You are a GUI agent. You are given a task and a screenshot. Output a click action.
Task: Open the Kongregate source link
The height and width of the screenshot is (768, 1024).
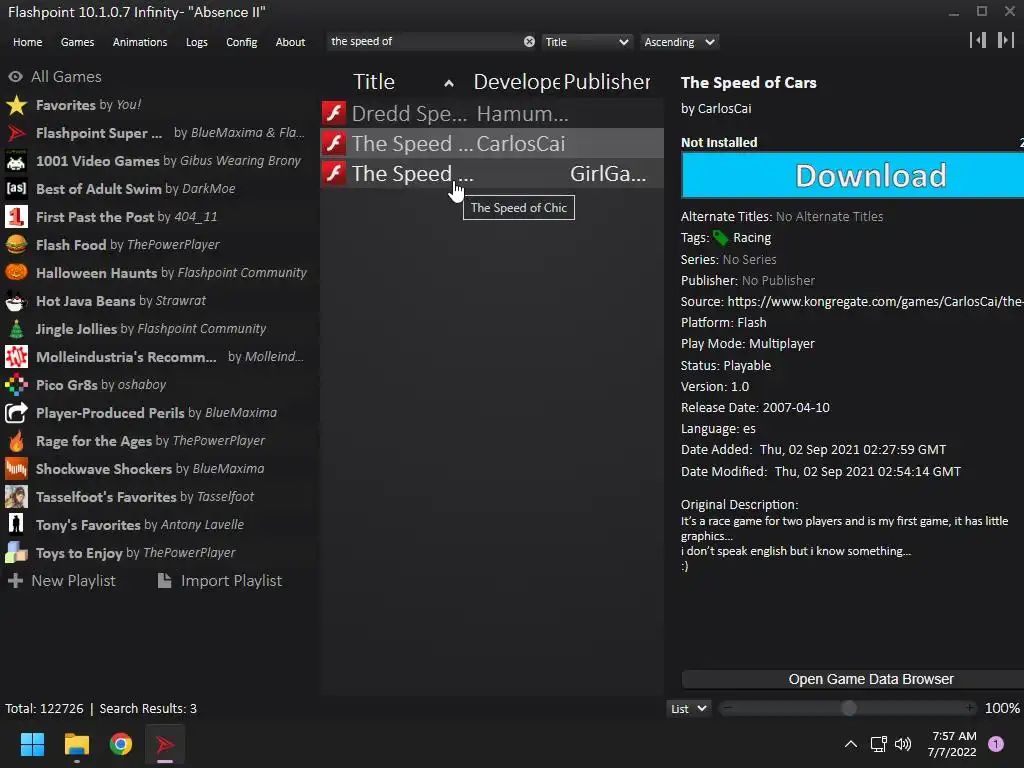875,301
